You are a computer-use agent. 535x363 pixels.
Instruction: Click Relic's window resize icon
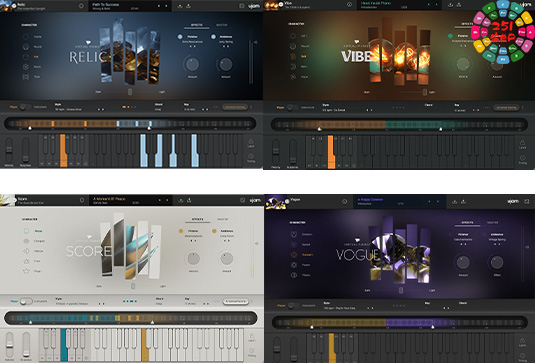242,6
